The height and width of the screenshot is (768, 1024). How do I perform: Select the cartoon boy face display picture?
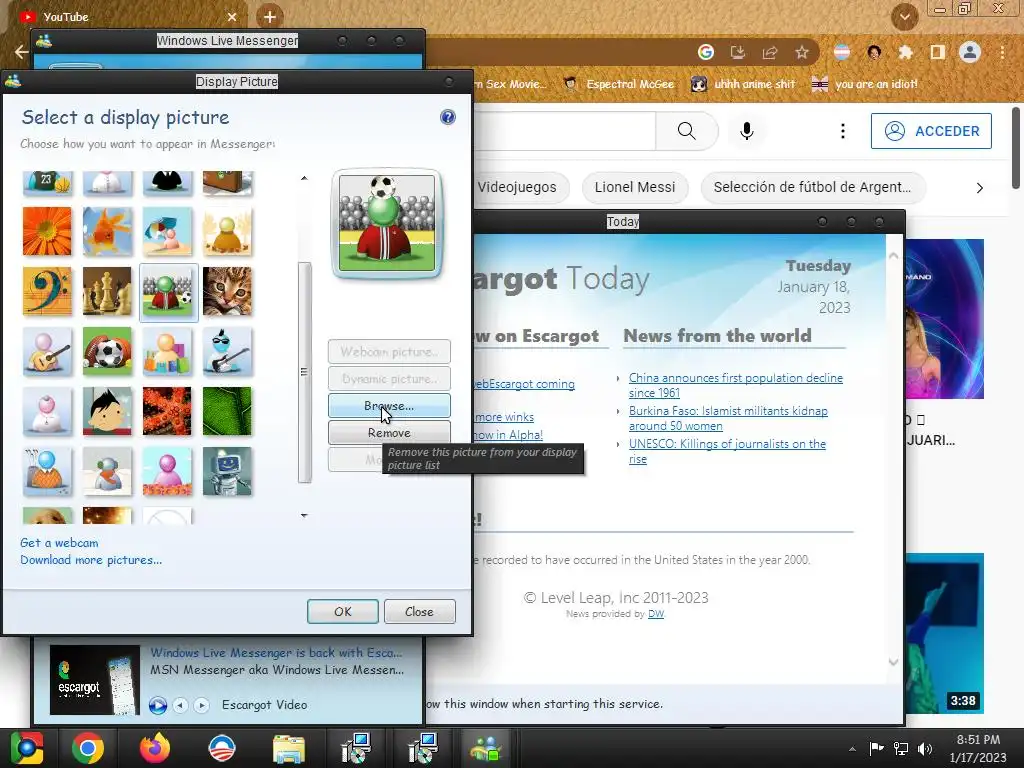click(107, 411)
